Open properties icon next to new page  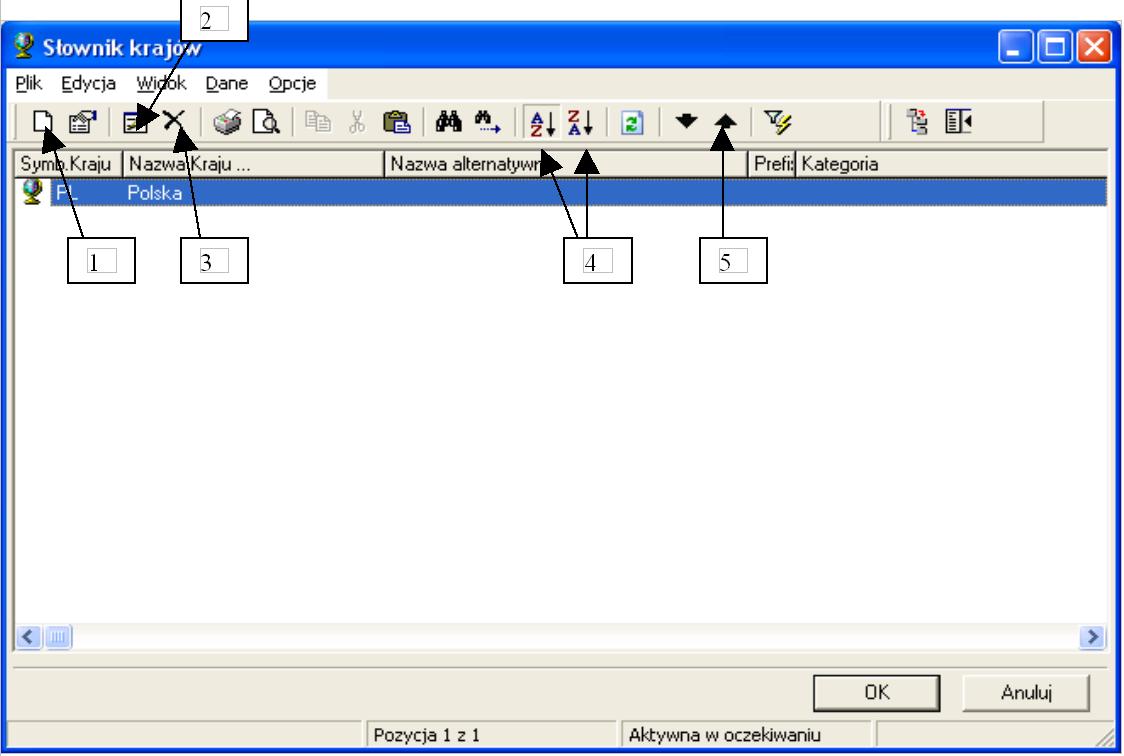click(x=82, y=121)
